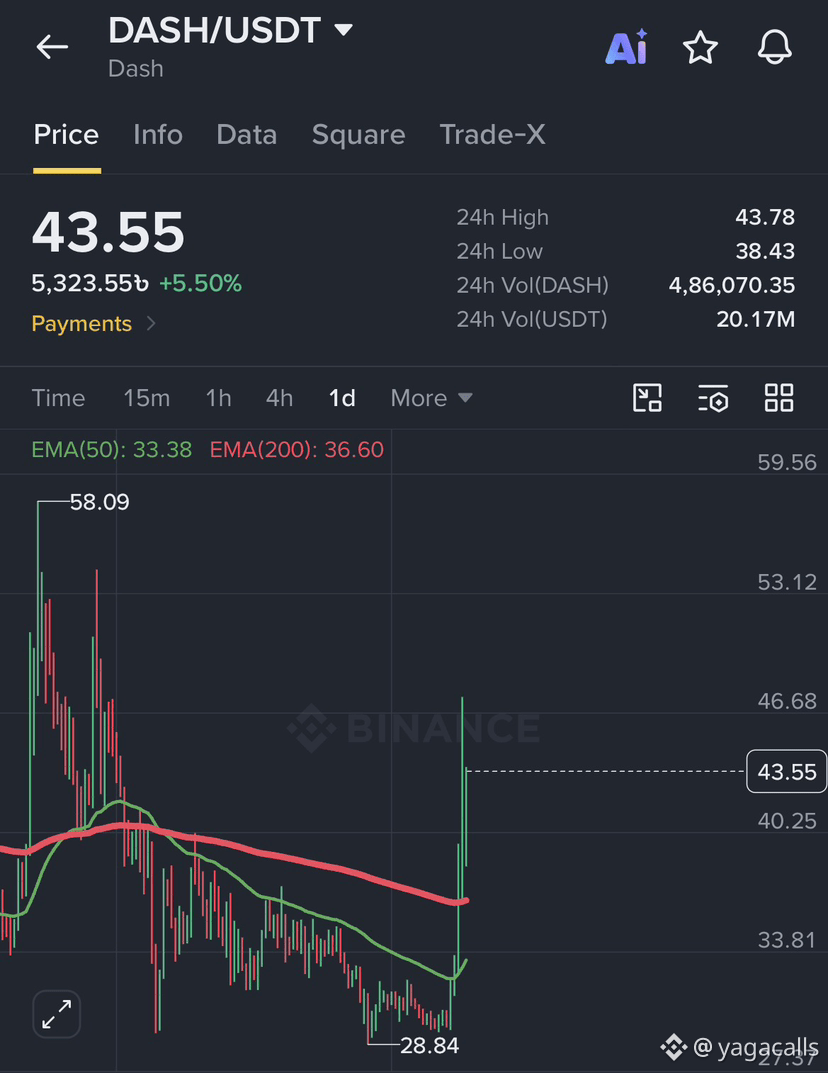828x1073 pixels.
Task: Click the 58.09 high price marker
Action: coord(99,502)
